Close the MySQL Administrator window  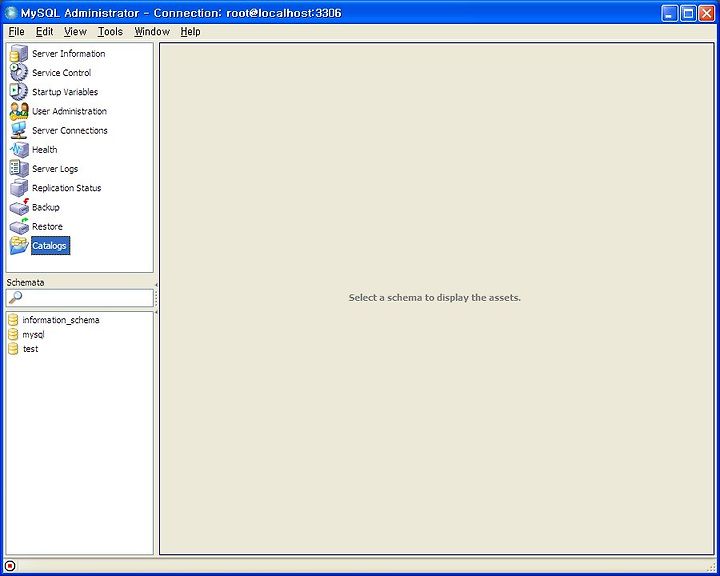(706, 13)
